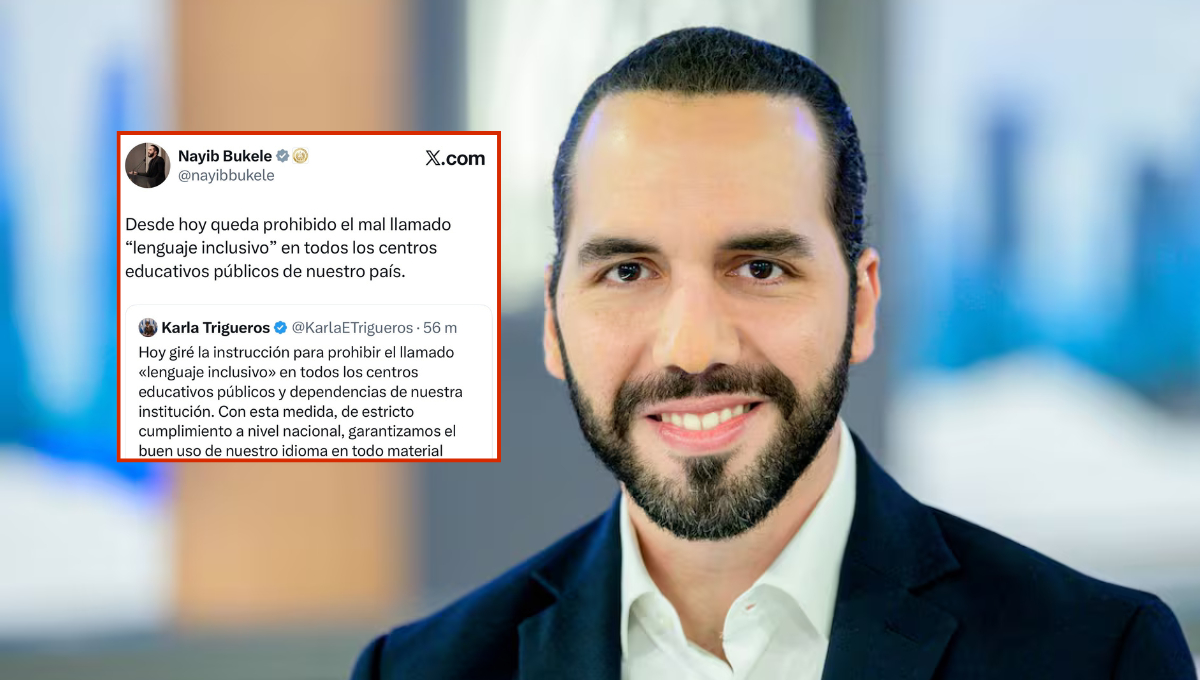
Task: Click the tweet text starting 'Desde hoy queda prohibido'
Action: 288,248
